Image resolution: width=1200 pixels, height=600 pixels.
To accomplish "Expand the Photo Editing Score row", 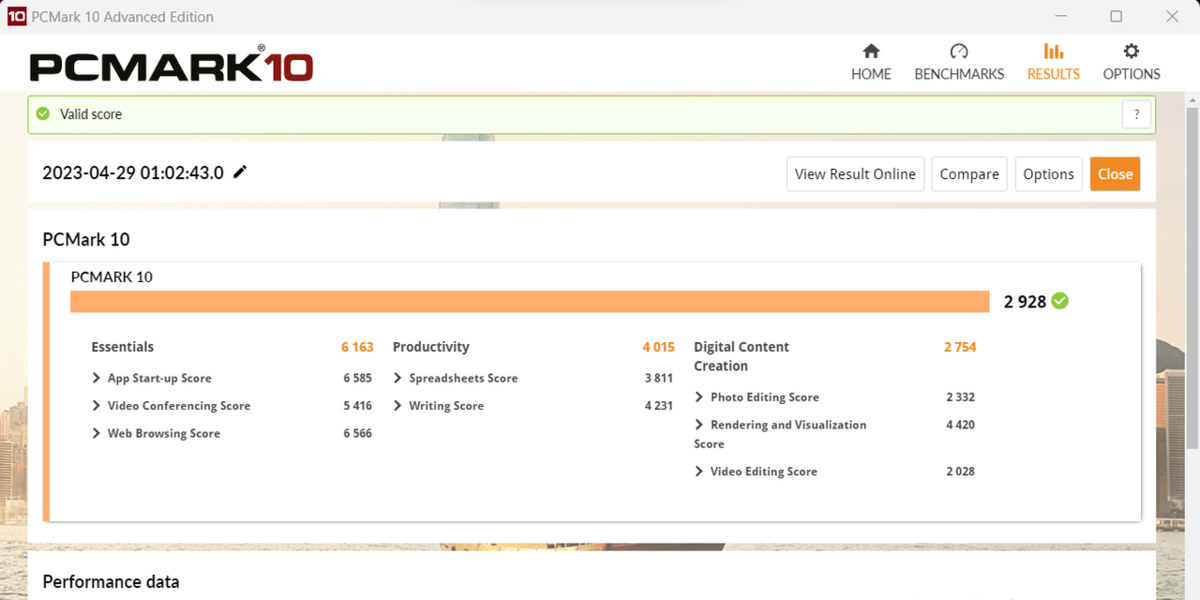I will pos(757,397).
